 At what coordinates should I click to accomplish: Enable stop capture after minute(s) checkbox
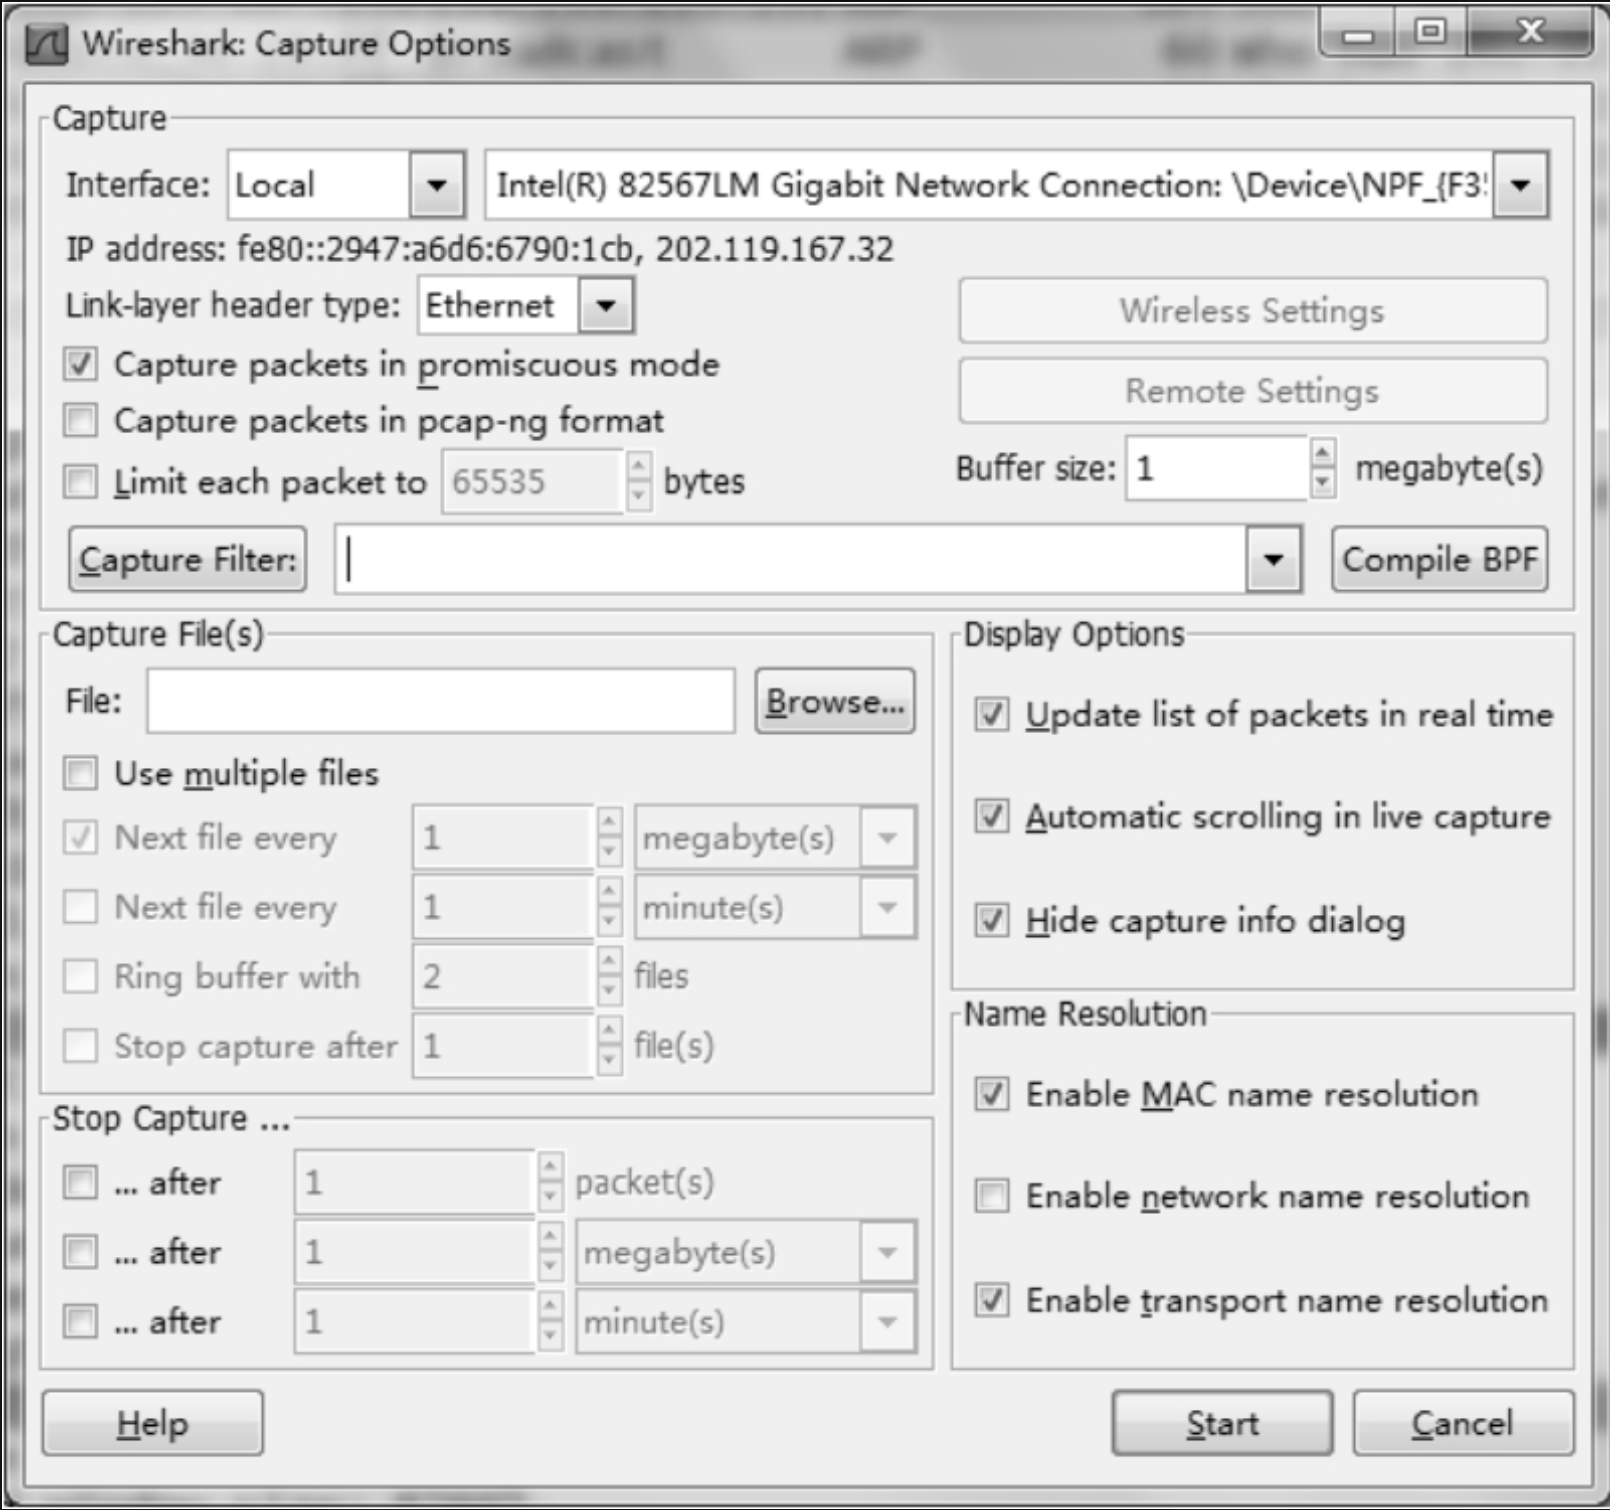(x=80, y=1322)
